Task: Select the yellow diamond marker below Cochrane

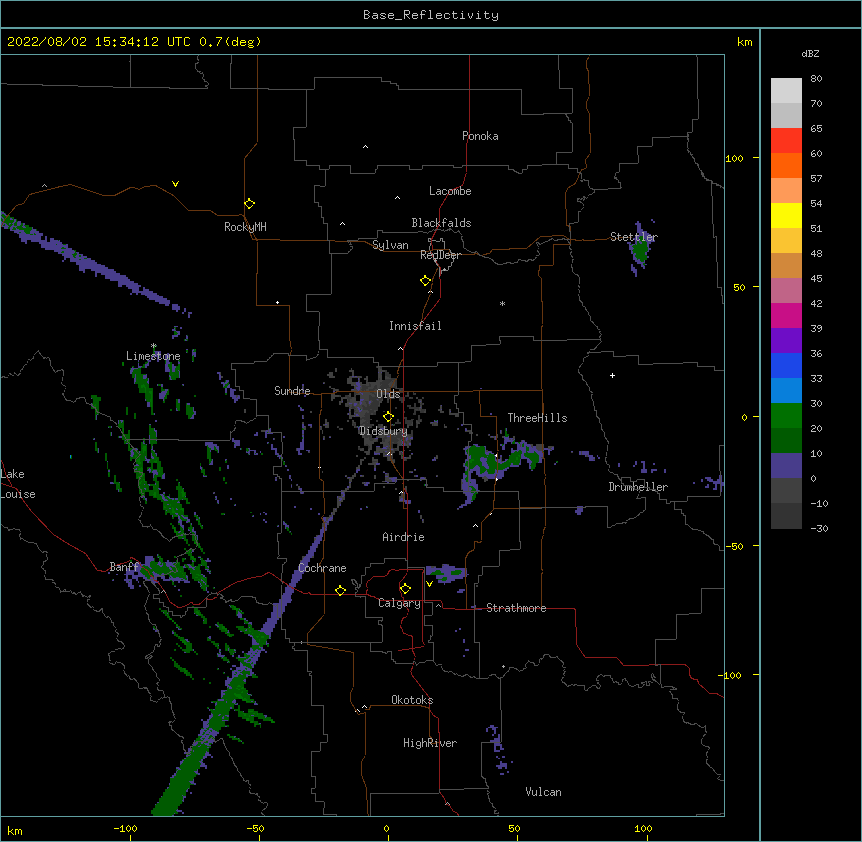Action: coord(340,590)
